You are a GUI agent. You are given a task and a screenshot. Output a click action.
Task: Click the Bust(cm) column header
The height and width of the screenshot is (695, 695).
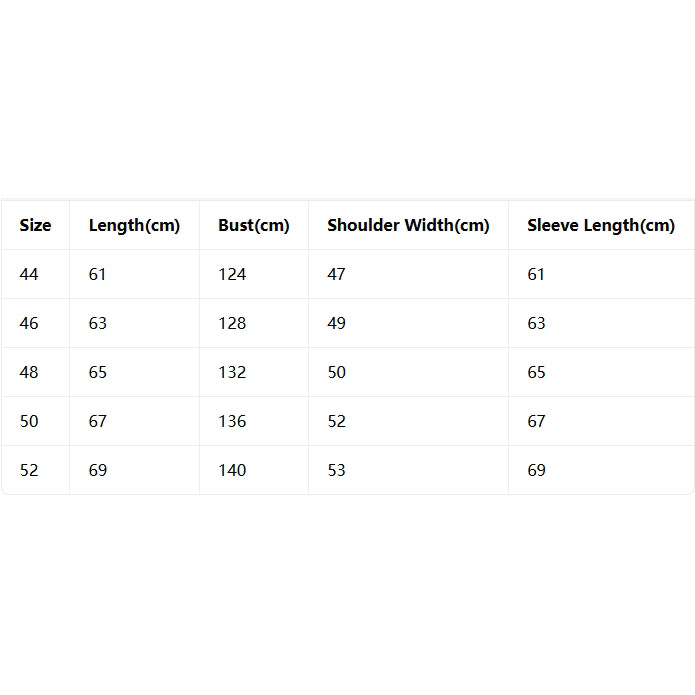254,226
